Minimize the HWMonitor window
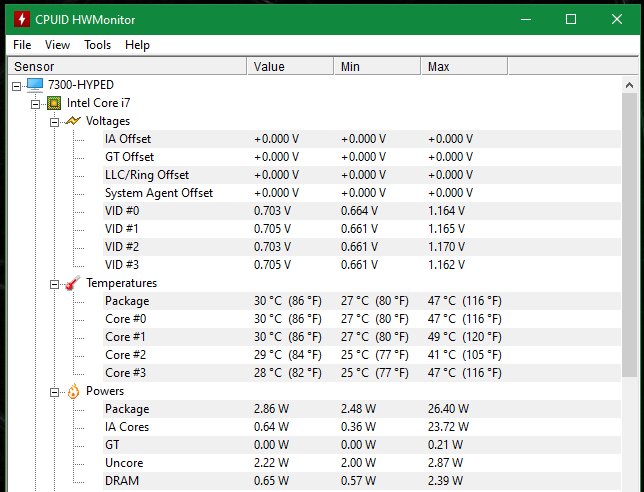This screenshot has width=644, height=492. point(526,19)
